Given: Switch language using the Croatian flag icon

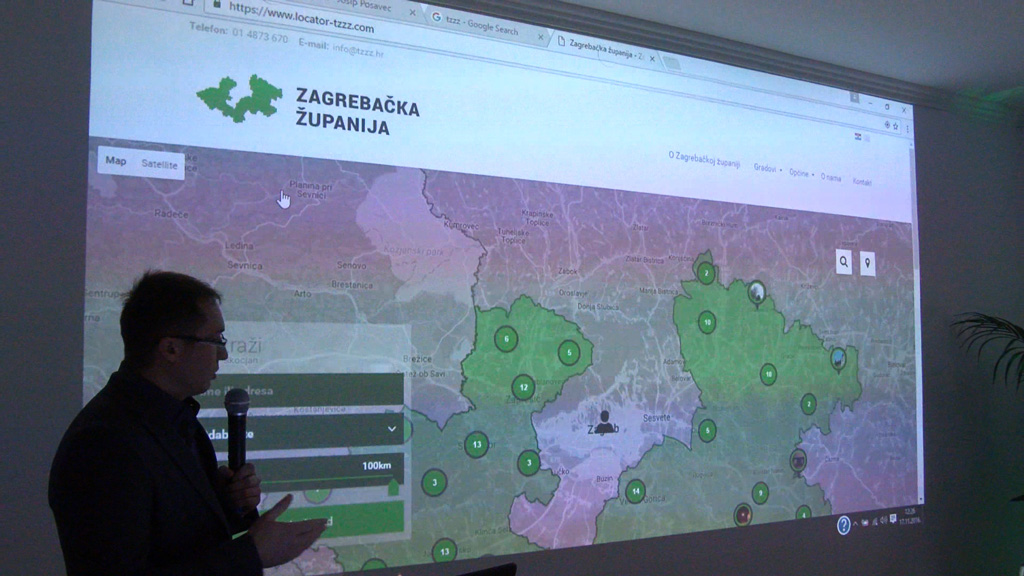Looking at the screenshot, I should pyautogui.click(x=857, y=136).
